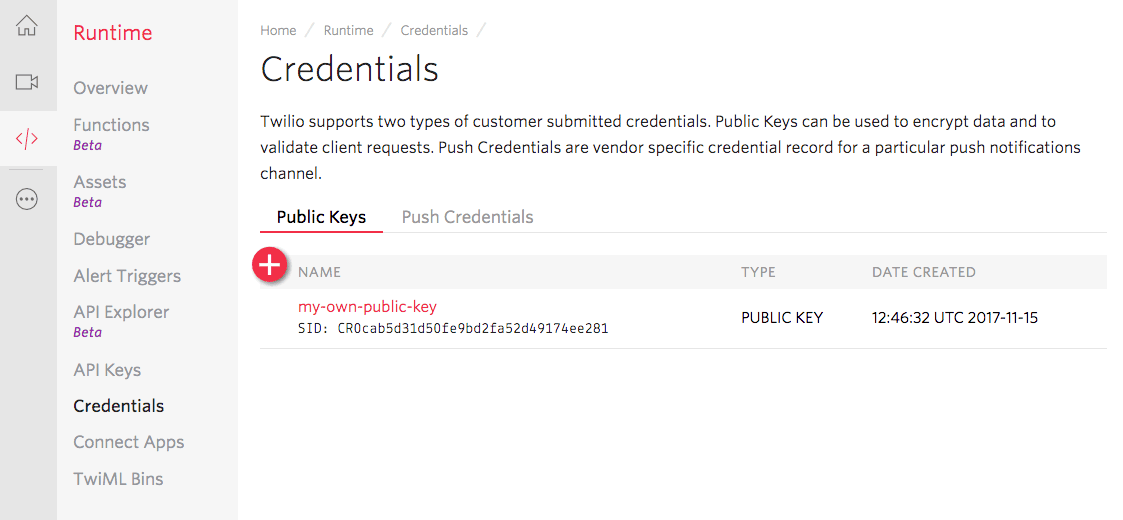Click Runtime in the breadcrumb trail

[x=348, y=31]
